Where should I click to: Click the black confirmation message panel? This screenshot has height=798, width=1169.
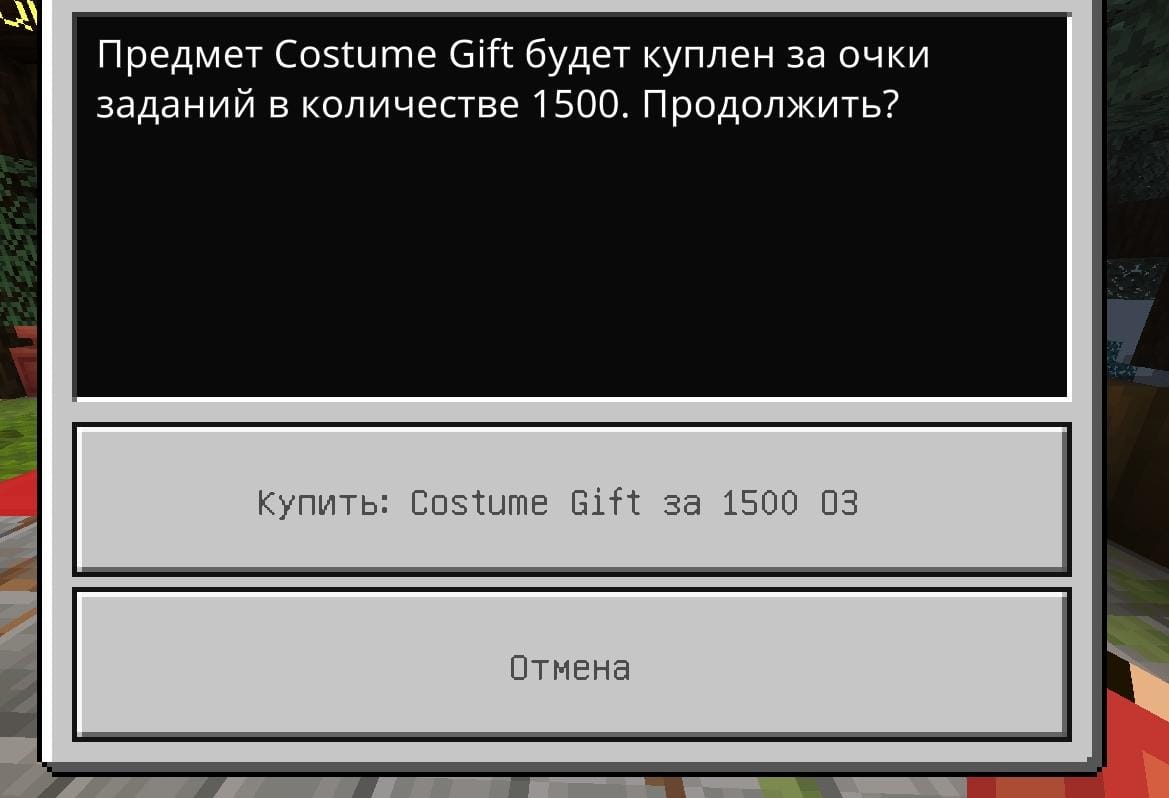tap(571, 207)
